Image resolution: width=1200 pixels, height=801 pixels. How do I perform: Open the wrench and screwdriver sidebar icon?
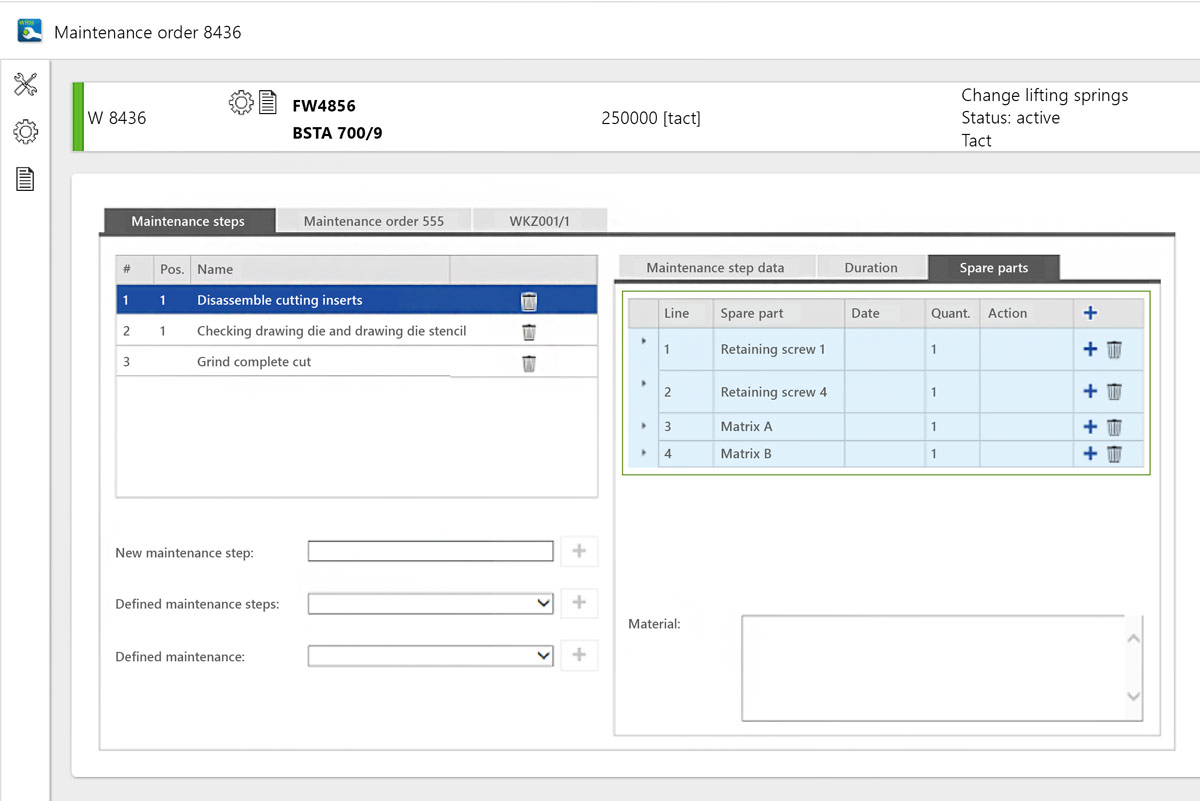[x=25, y=85]
